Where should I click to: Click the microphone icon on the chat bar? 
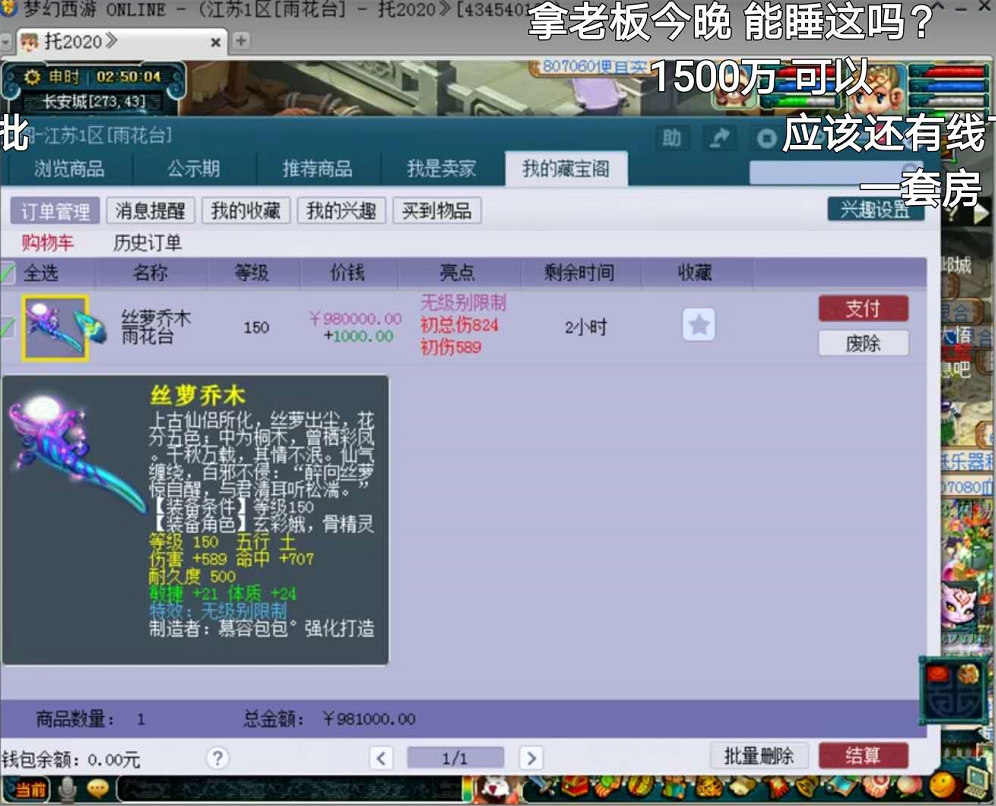coord(67,787)
